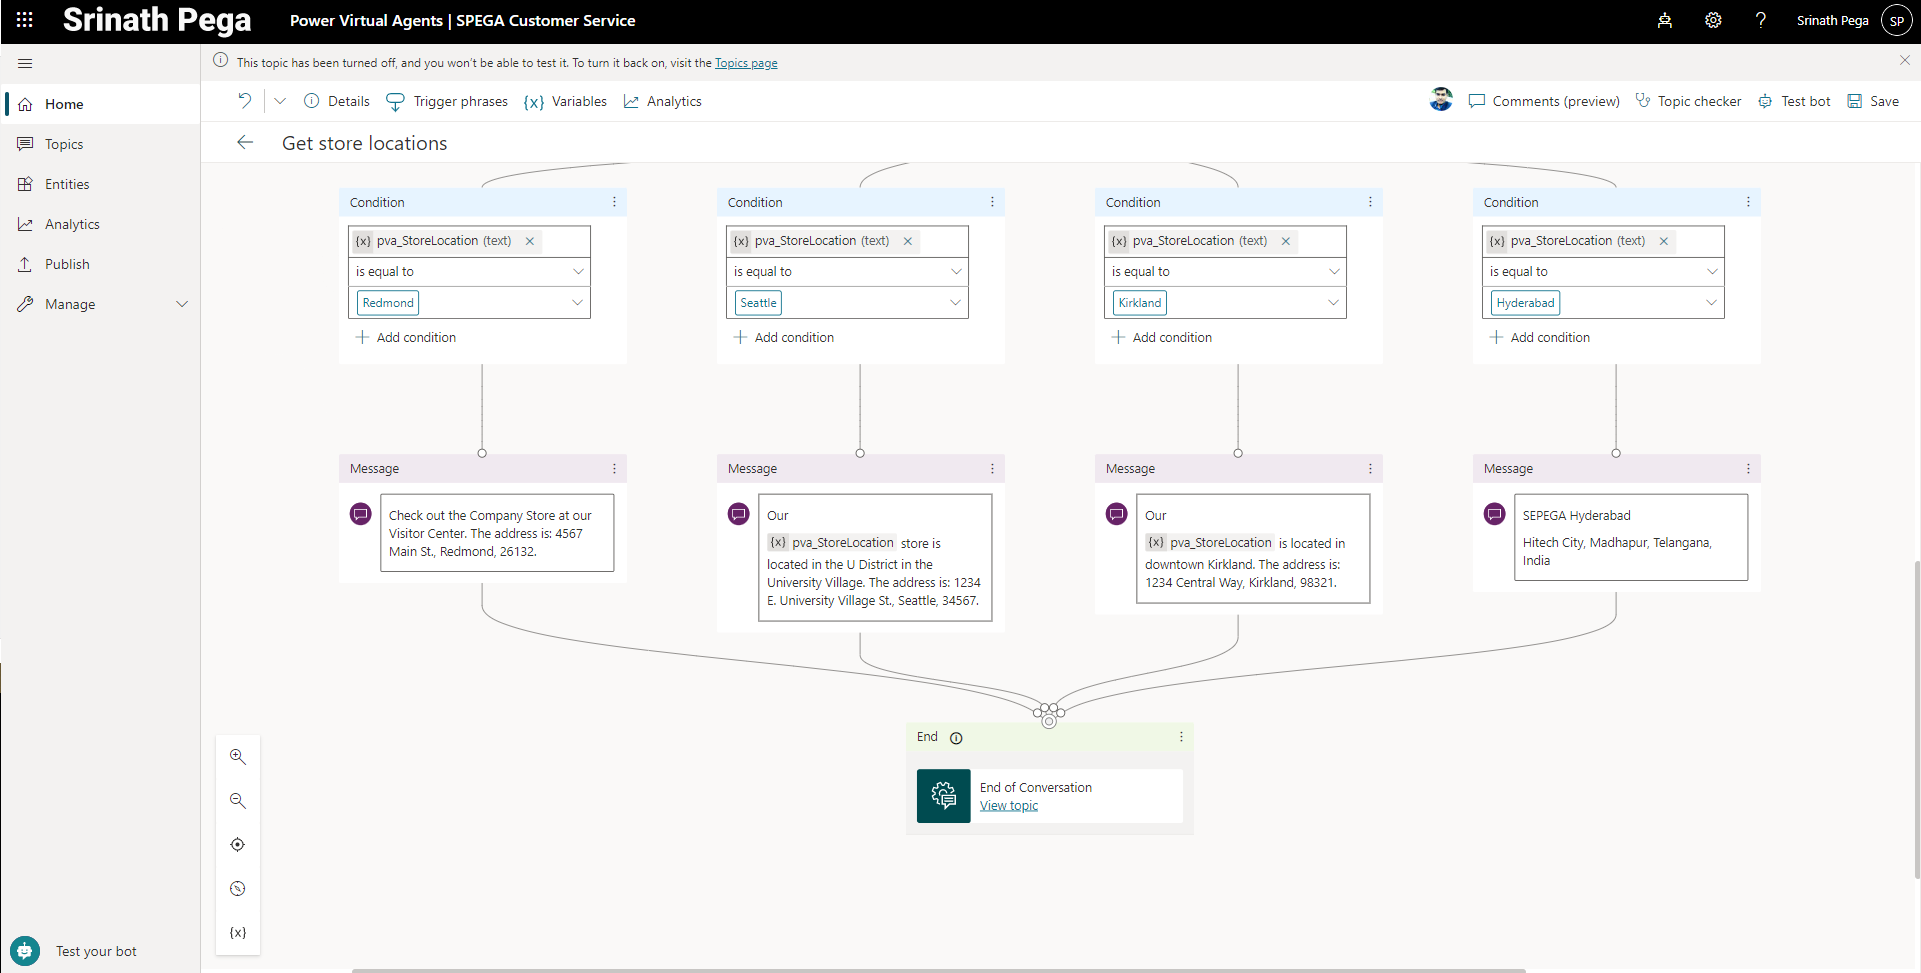Open Trigger phrases in the toolbar
This screenshot has height=973, width=1921.
tap(447, 102)
